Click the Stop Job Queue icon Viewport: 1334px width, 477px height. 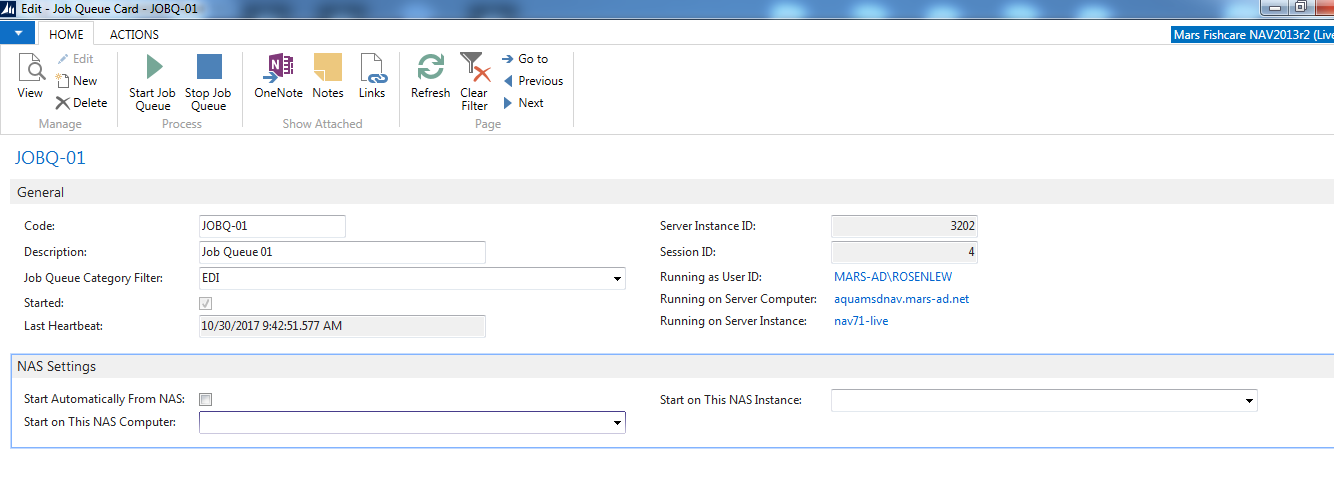point(209,67)
